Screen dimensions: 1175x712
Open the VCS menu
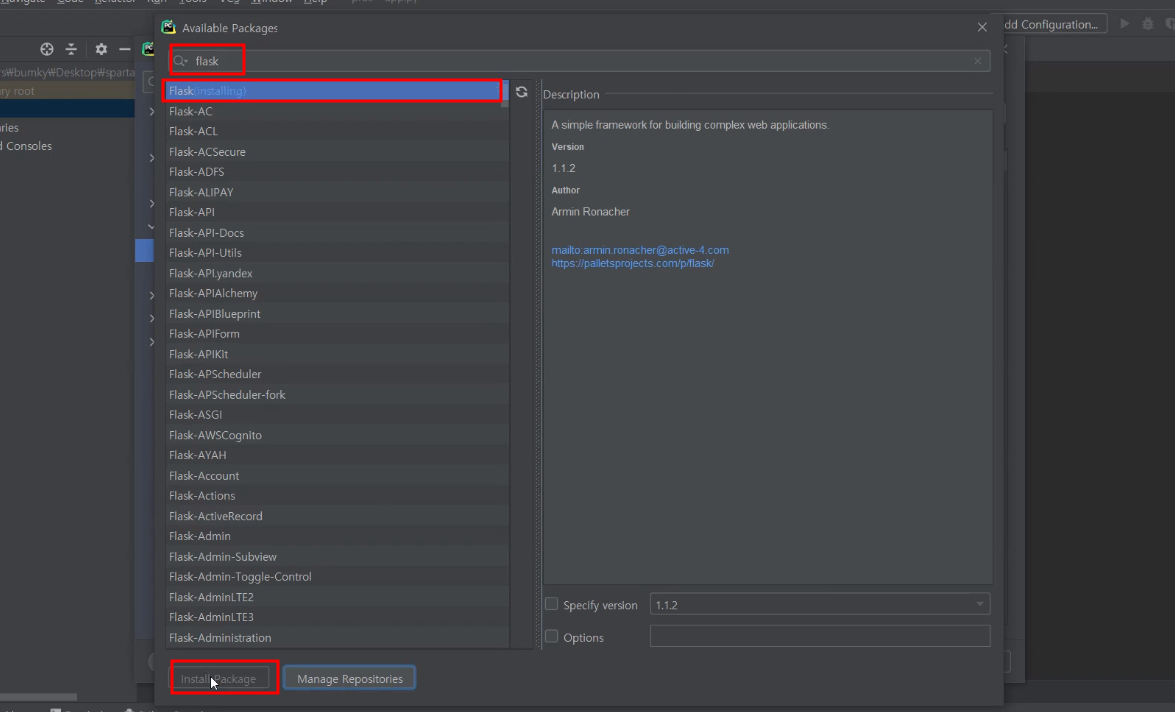click(x=229, y=1)
